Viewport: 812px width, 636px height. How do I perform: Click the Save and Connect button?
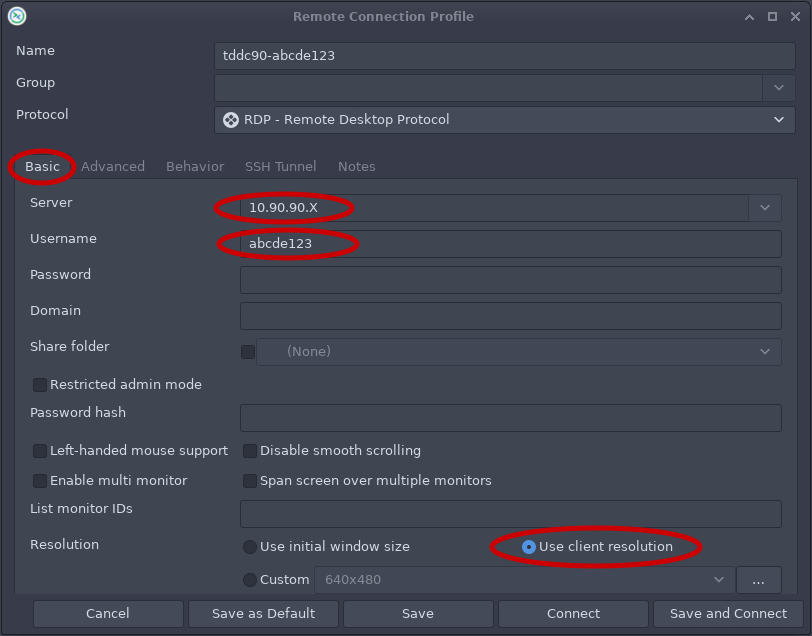pyautogui.click(x=728, y=614)
